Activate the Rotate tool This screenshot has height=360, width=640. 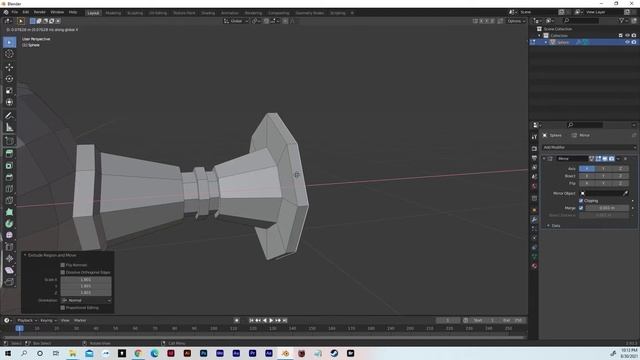click(9, 79)
